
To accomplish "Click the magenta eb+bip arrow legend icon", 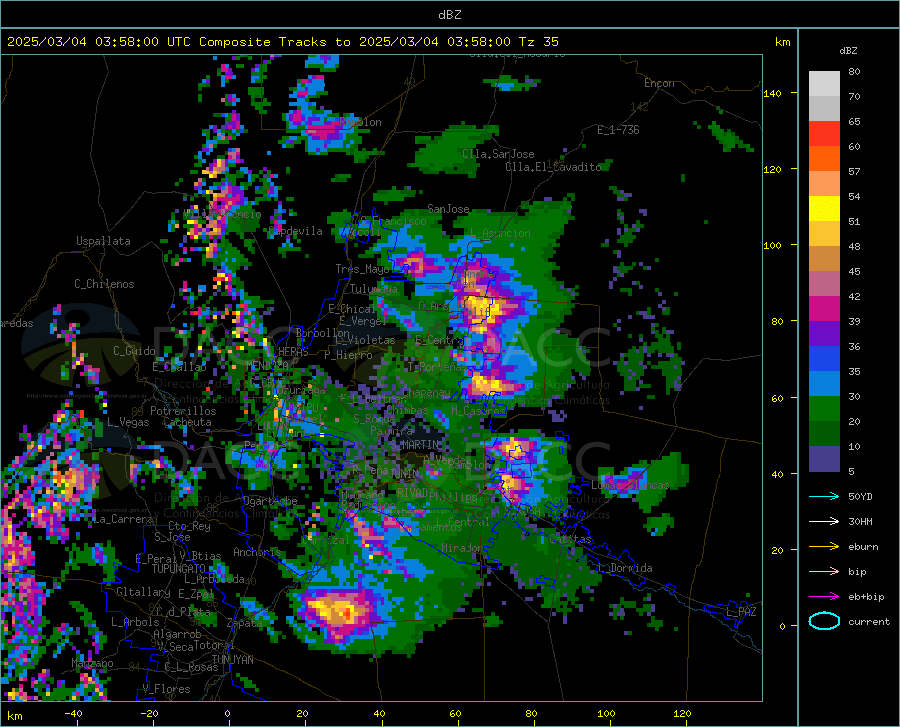I will pos(824,596).
